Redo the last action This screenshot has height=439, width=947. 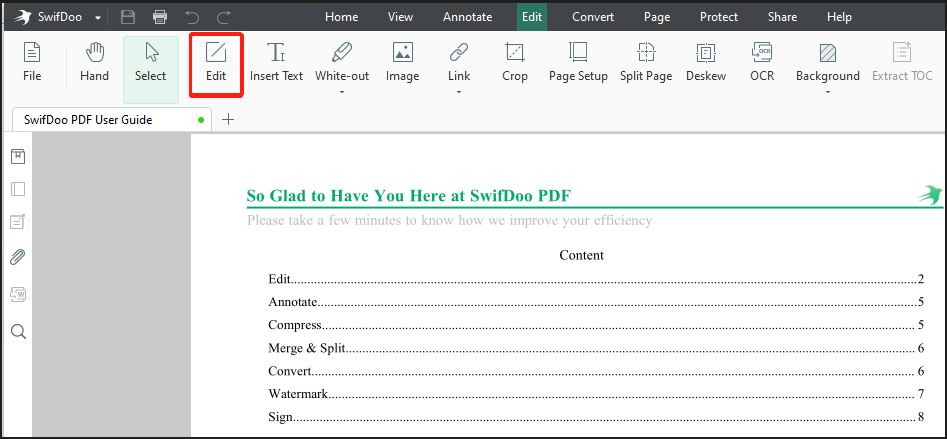[x=223, y=17]
